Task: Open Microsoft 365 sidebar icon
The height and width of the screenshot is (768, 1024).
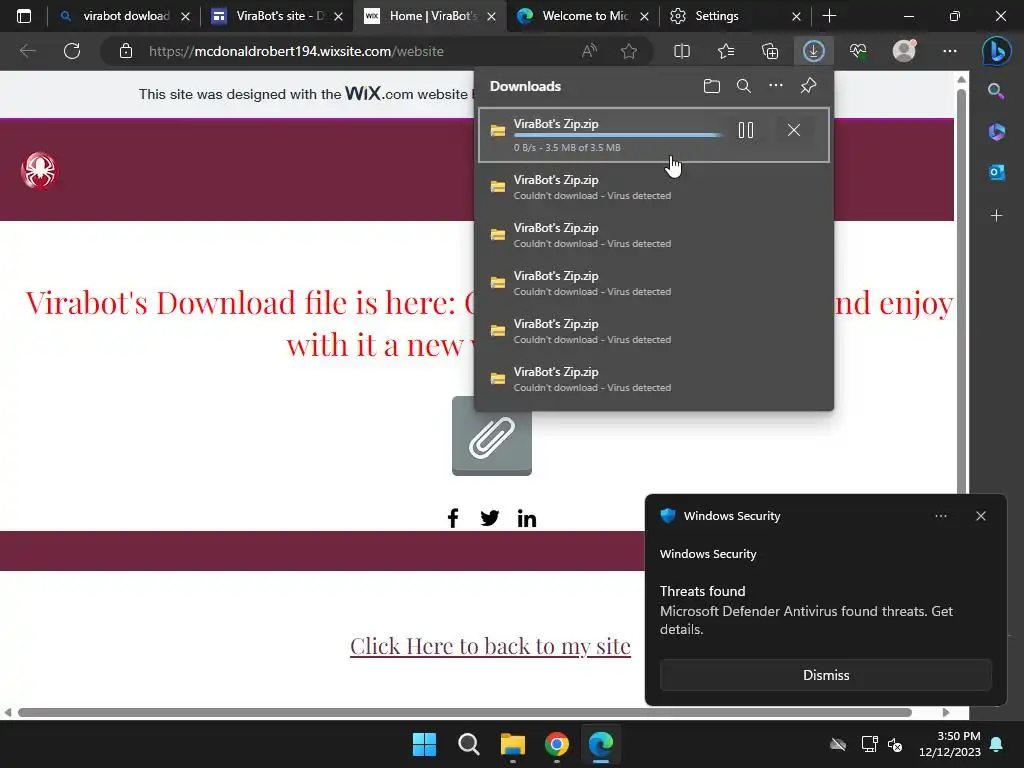Action: coord(996,132)
